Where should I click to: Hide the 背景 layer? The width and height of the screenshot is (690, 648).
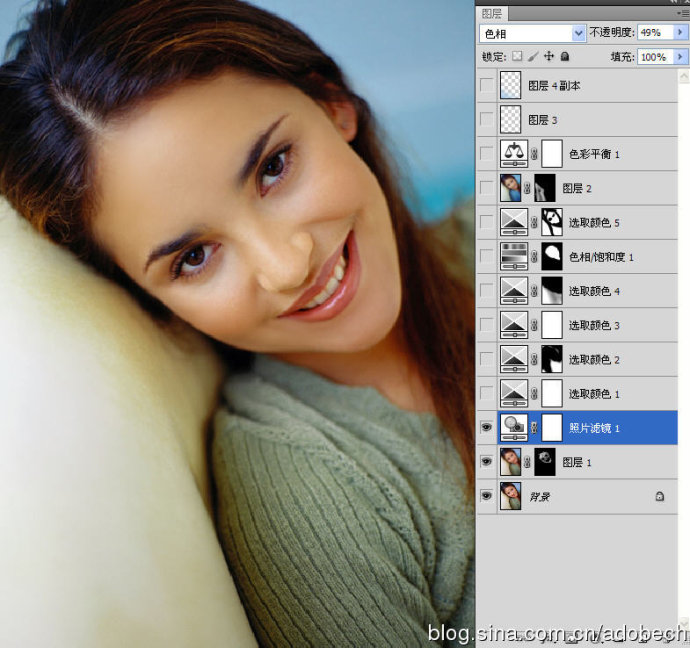(x=487, y=496)
